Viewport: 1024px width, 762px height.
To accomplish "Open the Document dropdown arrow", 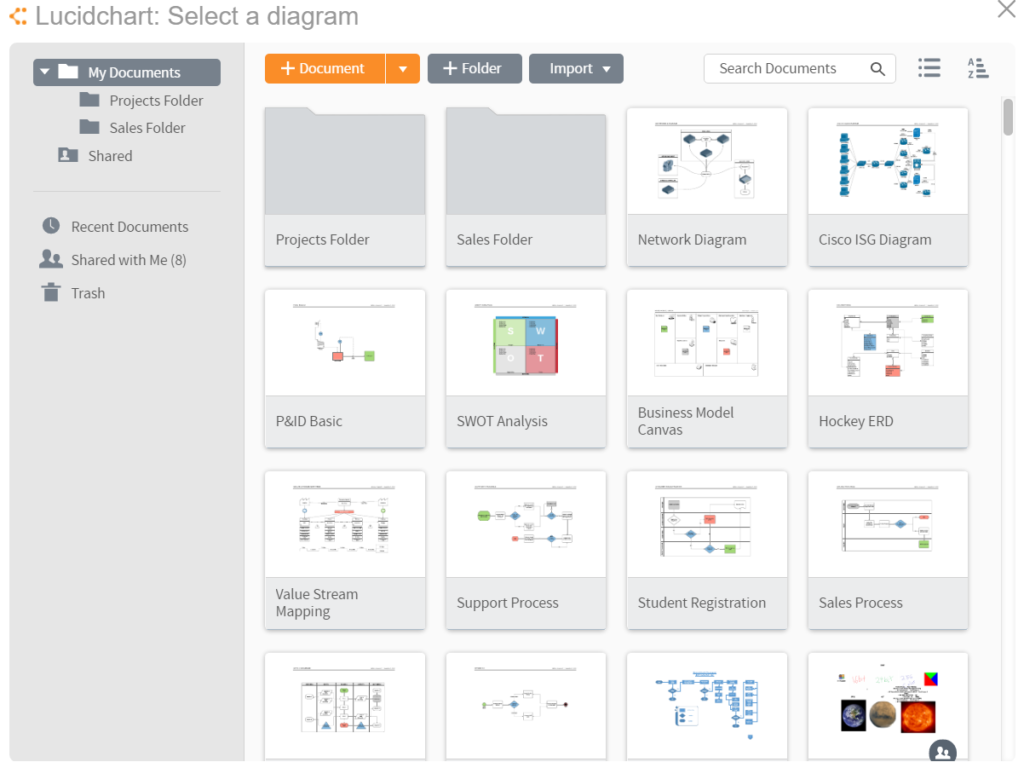I will (402, 69).
